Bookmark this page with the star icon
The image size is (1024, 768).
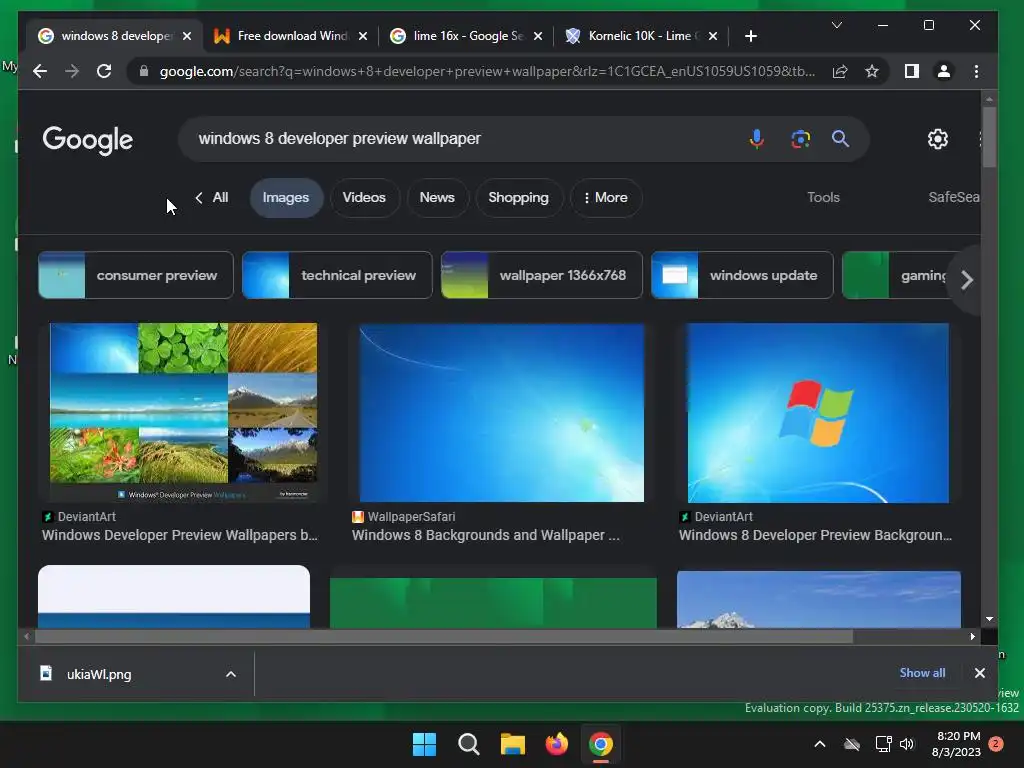(872, 71)
